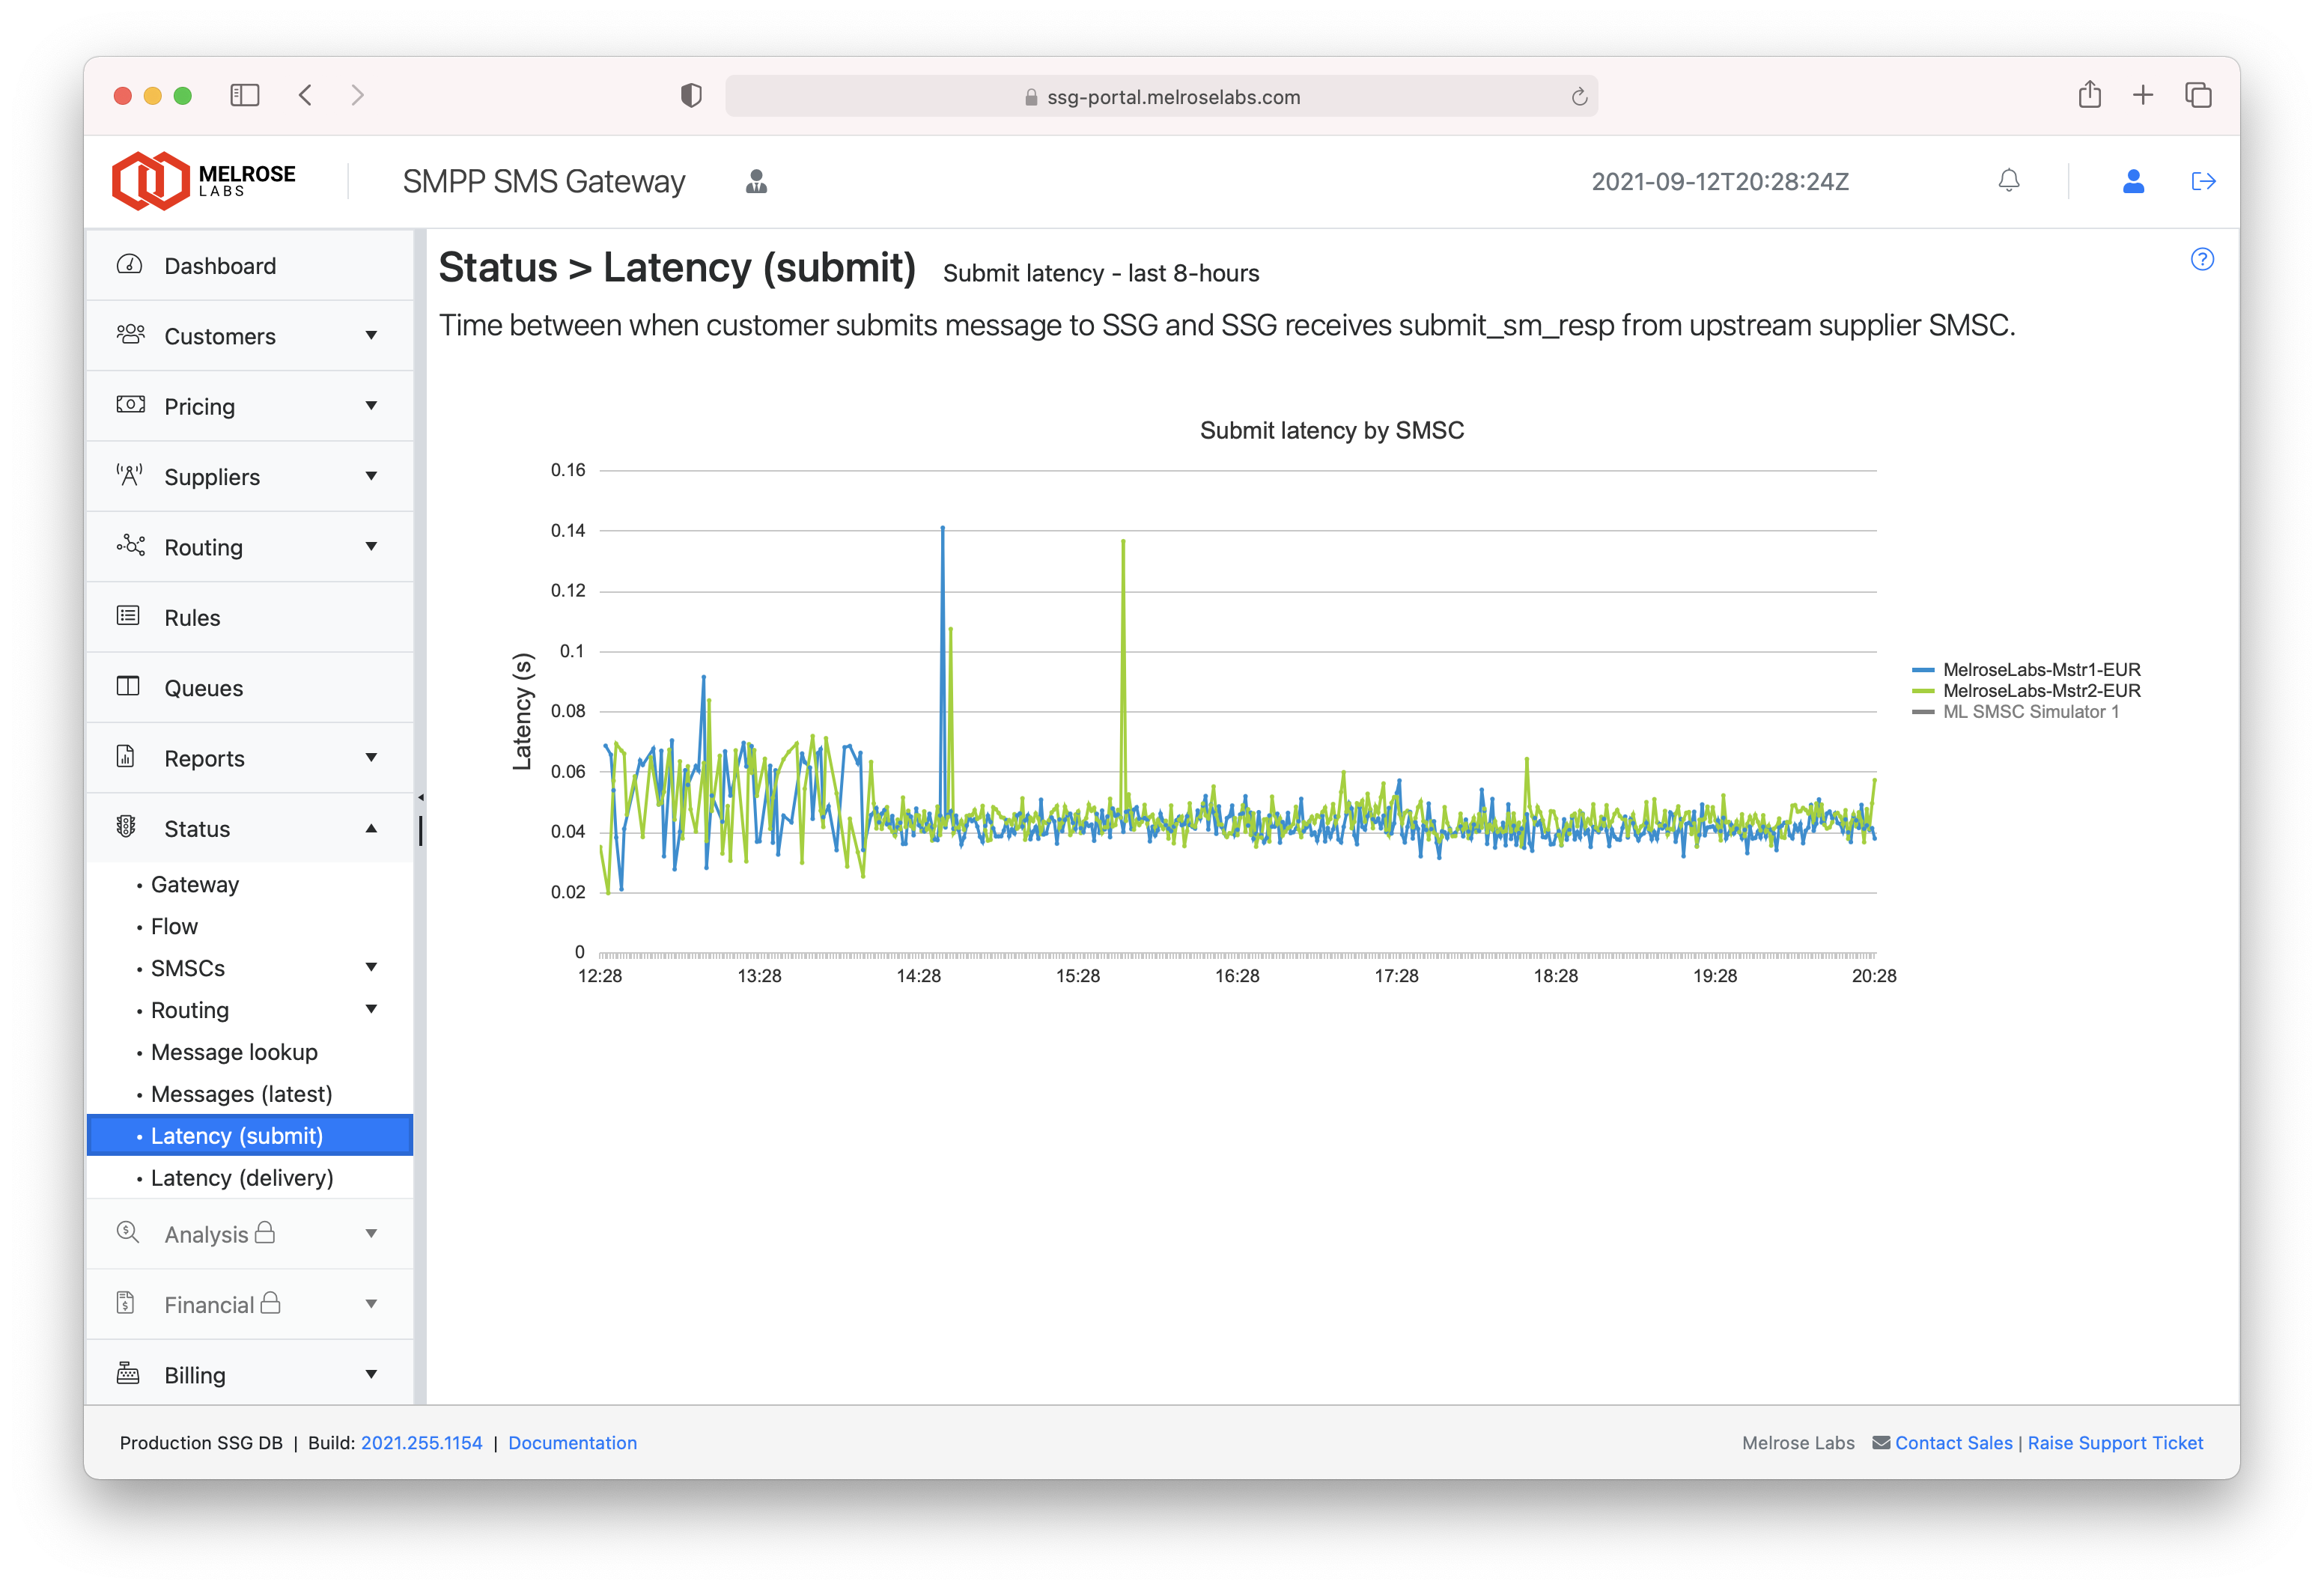Click the Safari sidebar toggle icon

(x=244, y=96)
